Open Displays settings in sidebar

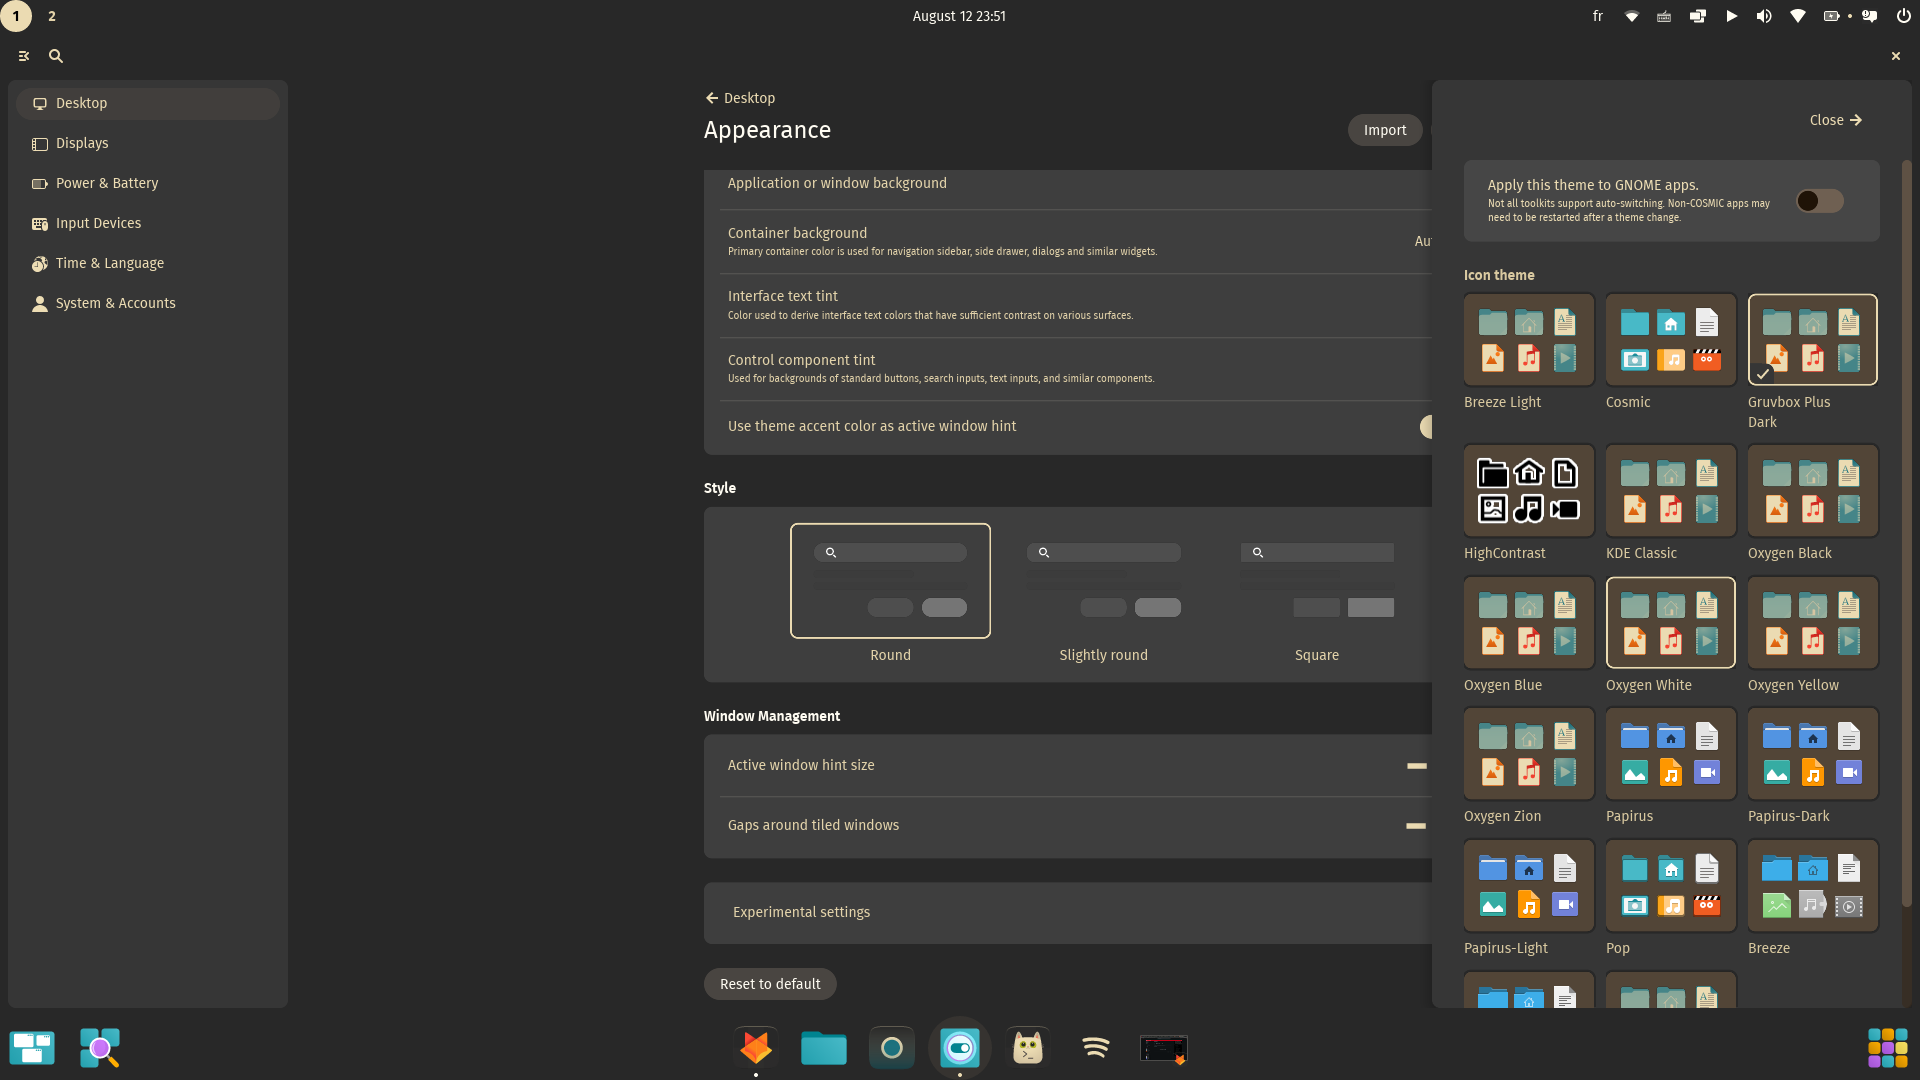point(82,143)
